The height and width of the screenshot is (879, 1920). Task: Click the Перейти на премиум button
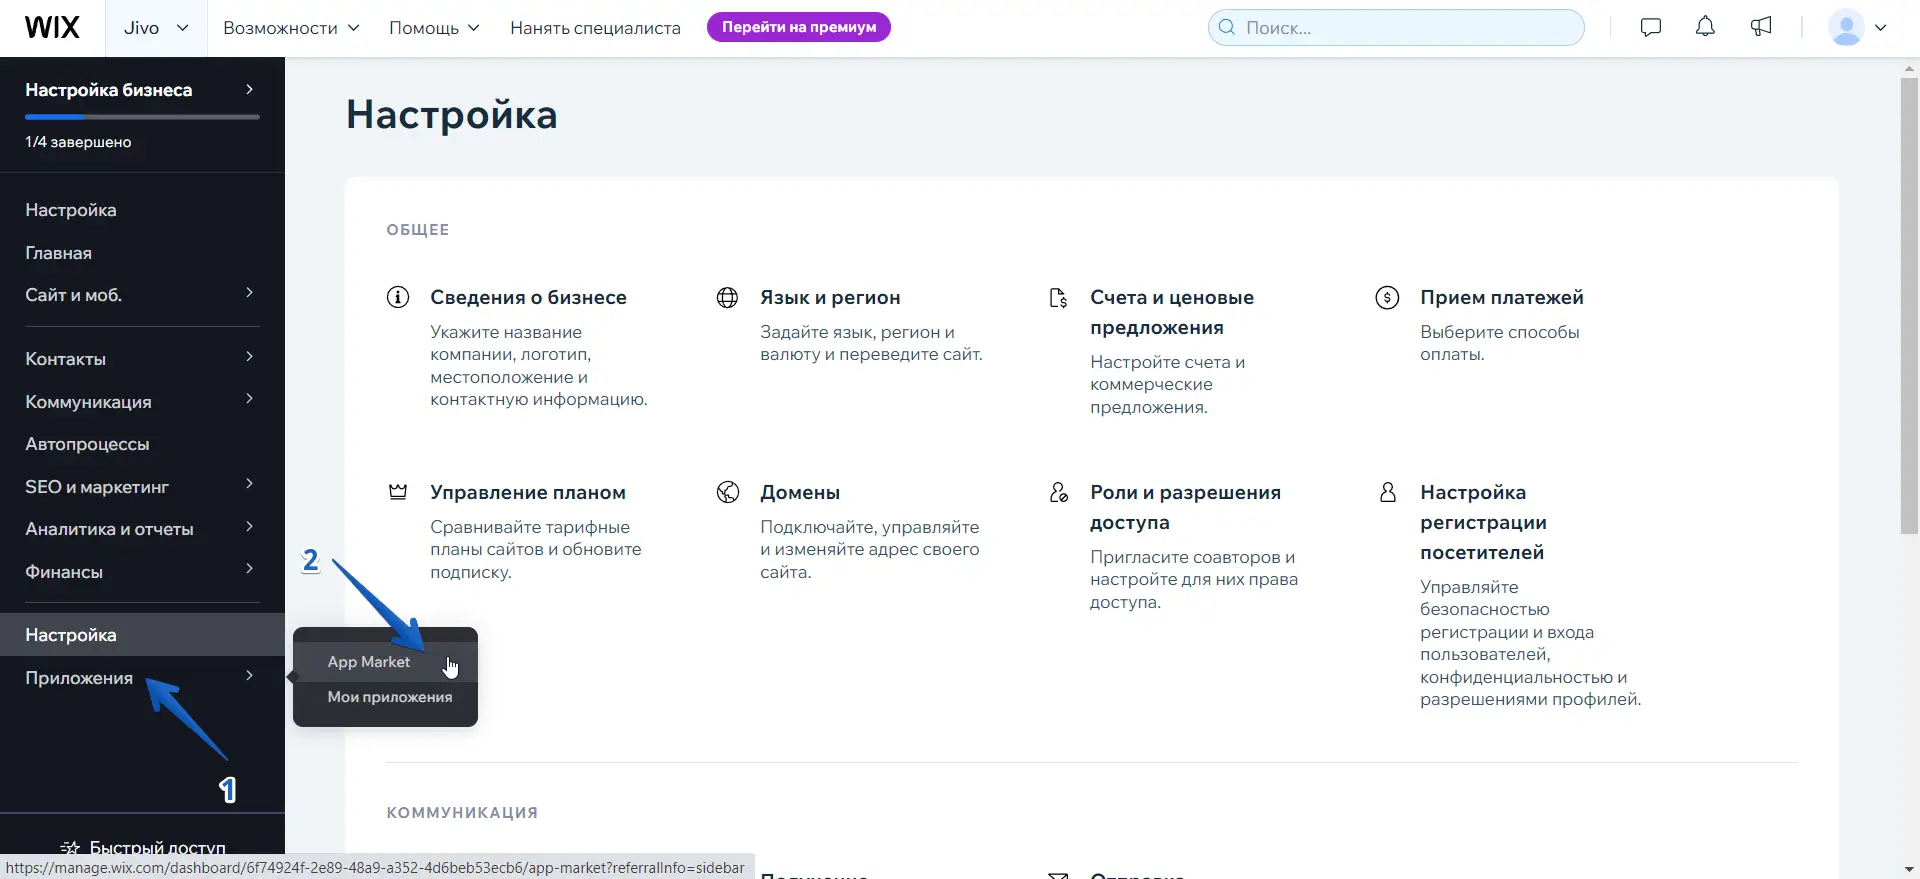click(x=798, y=27)
